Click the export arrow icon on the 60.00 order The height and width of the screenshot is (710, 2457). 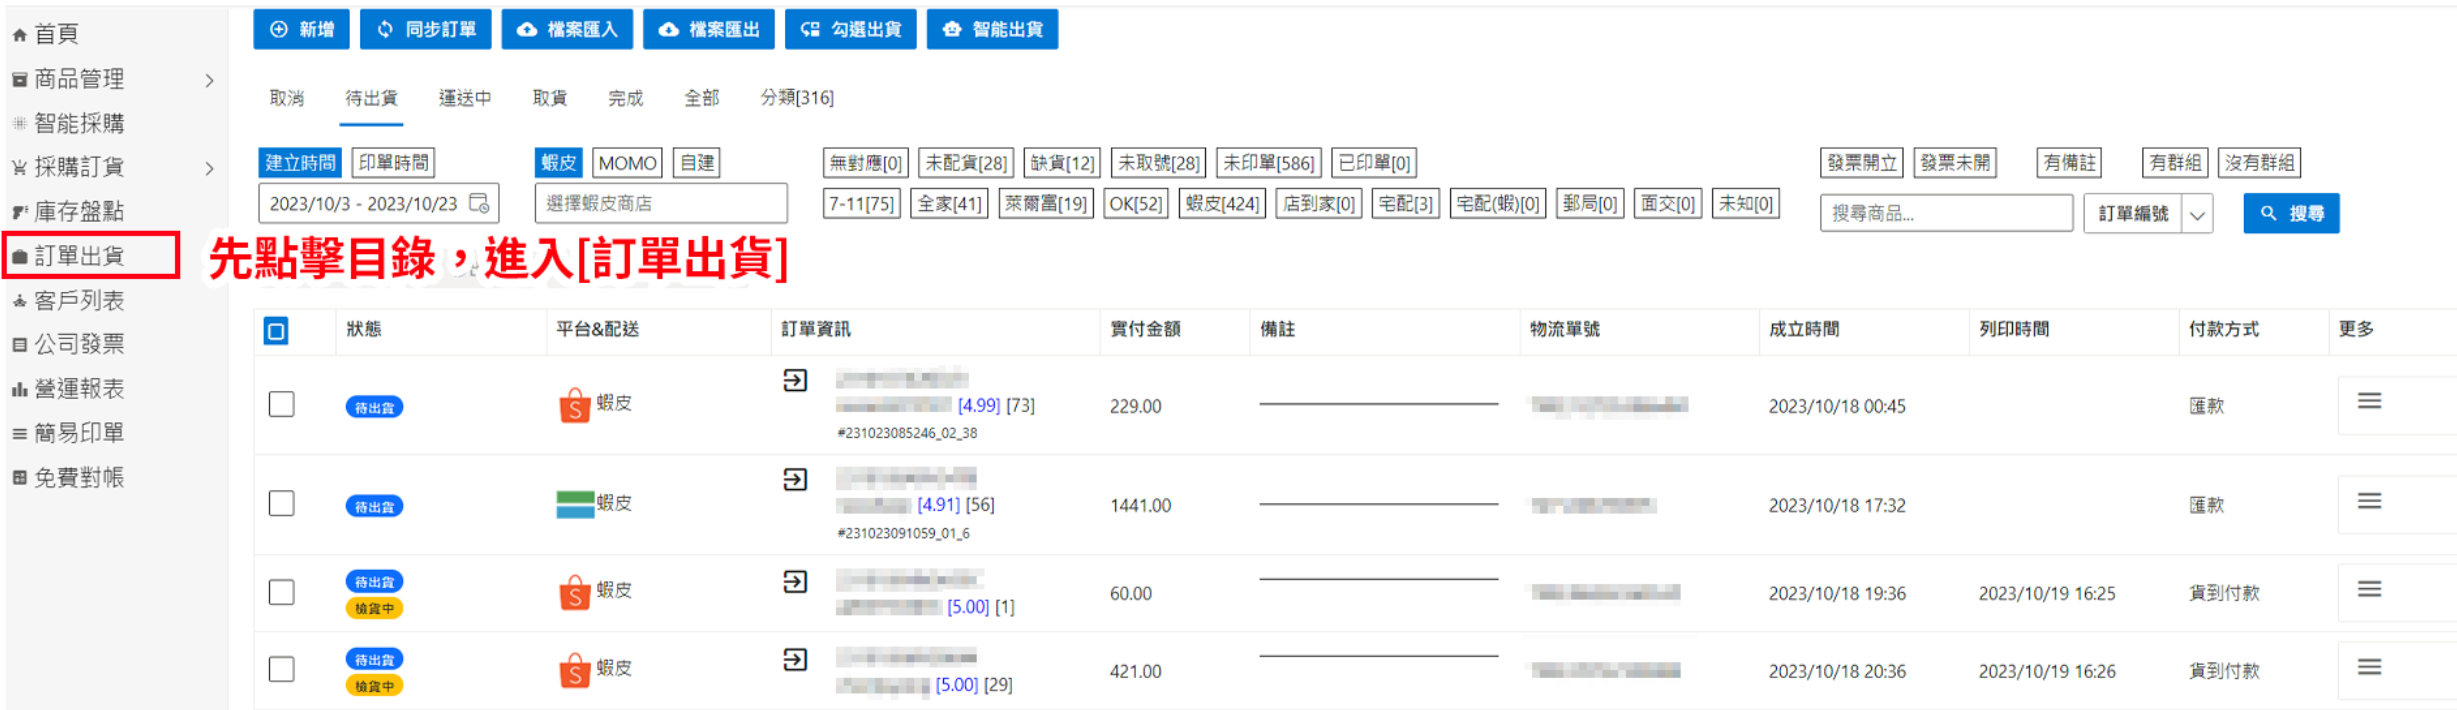coord(795,582)
